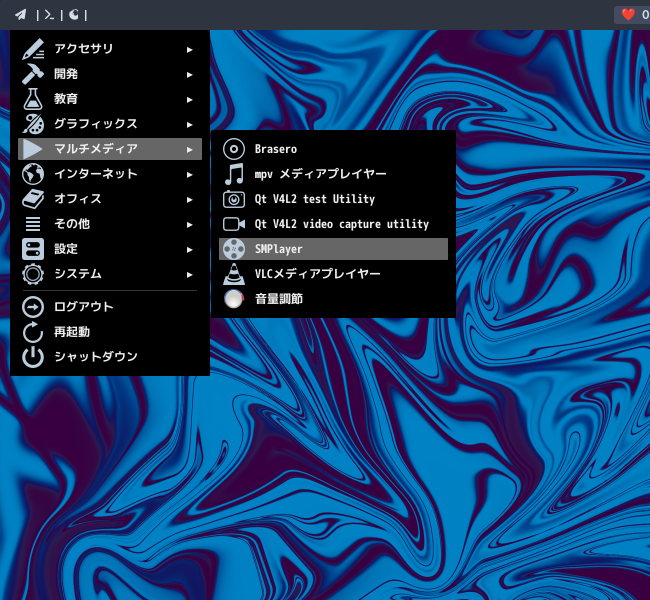The height and width of the screenshot is (600, 650).
Task: Expand インターネット submenu arrow
Action: (189, 175)
